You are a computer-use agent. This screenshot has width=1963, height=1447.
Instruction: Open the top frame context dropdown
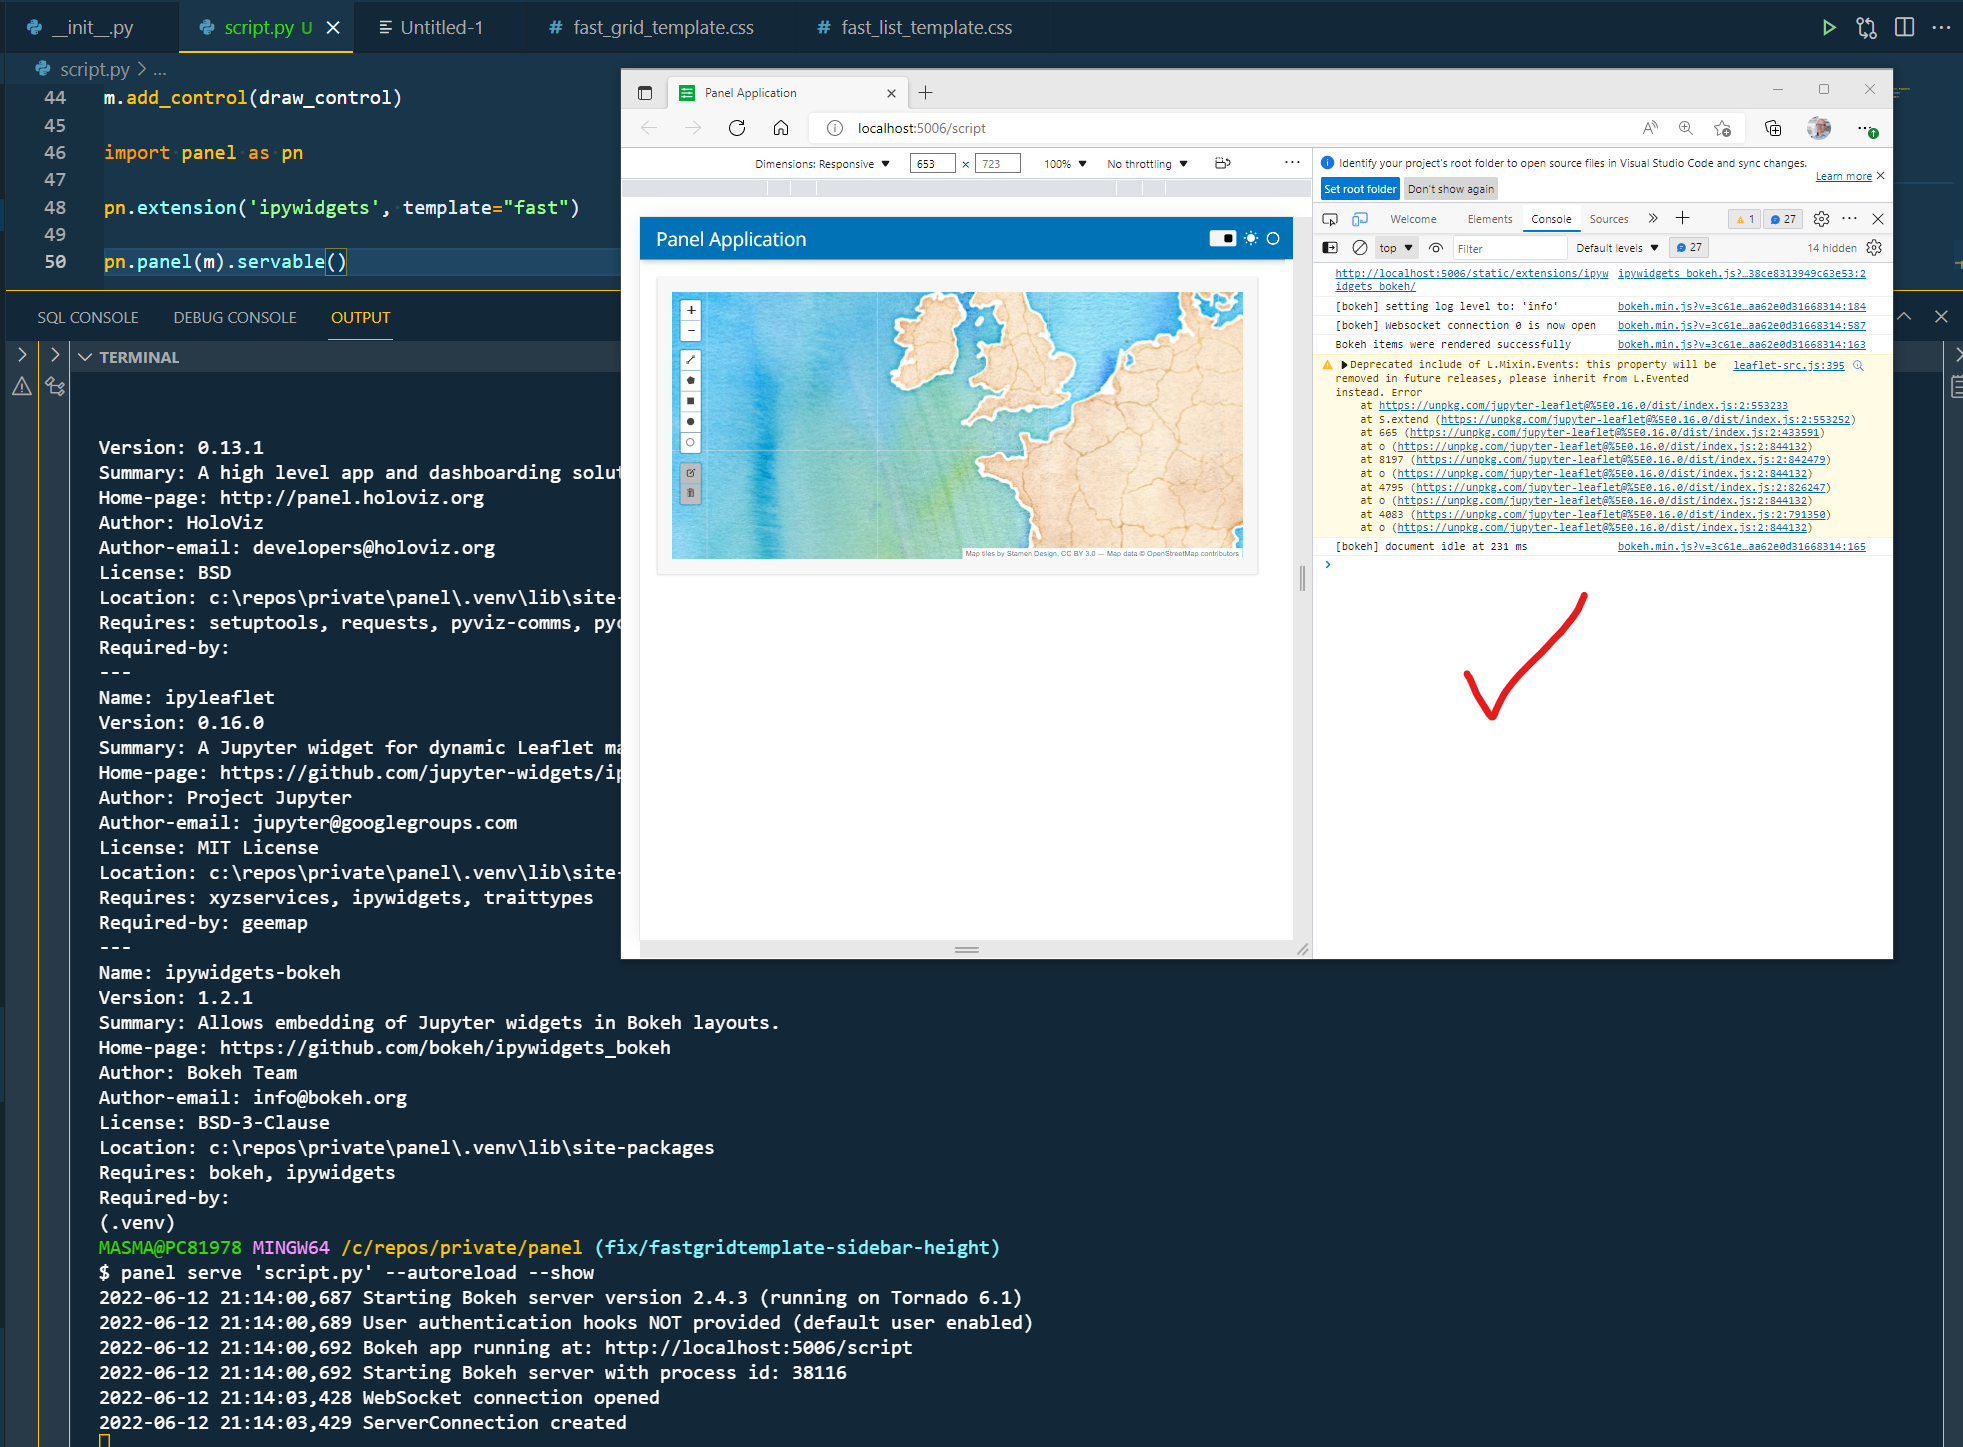[x=1395, y=247]
